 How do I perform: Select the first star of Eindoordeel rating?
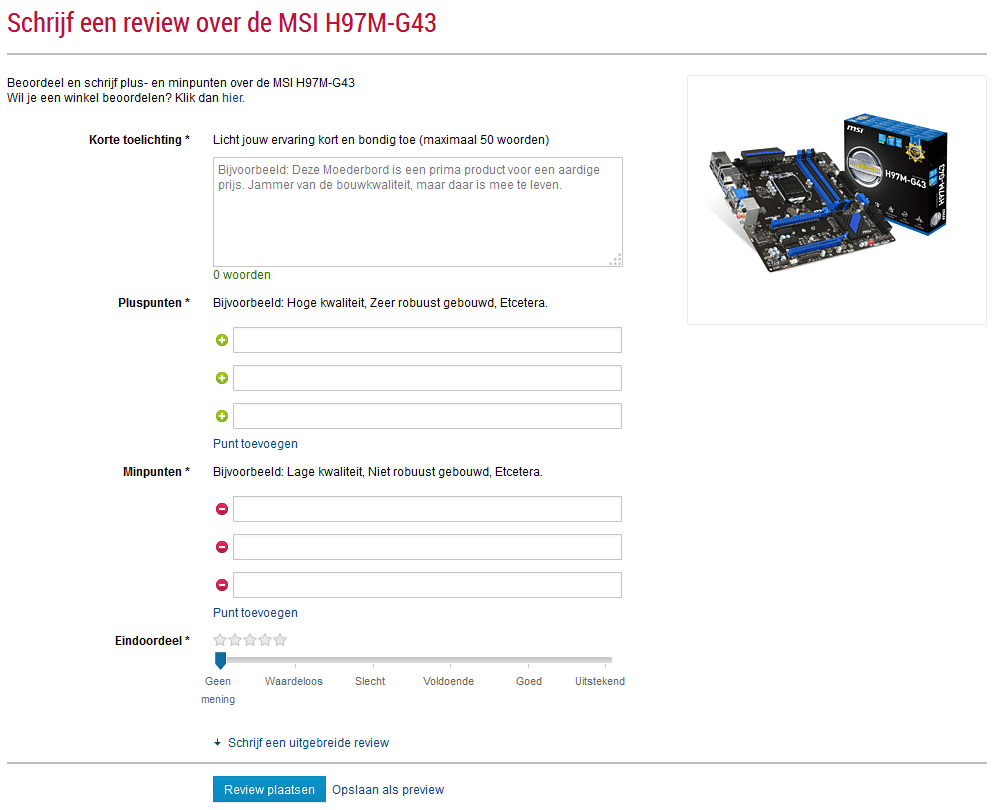click(x=220, y=640)
